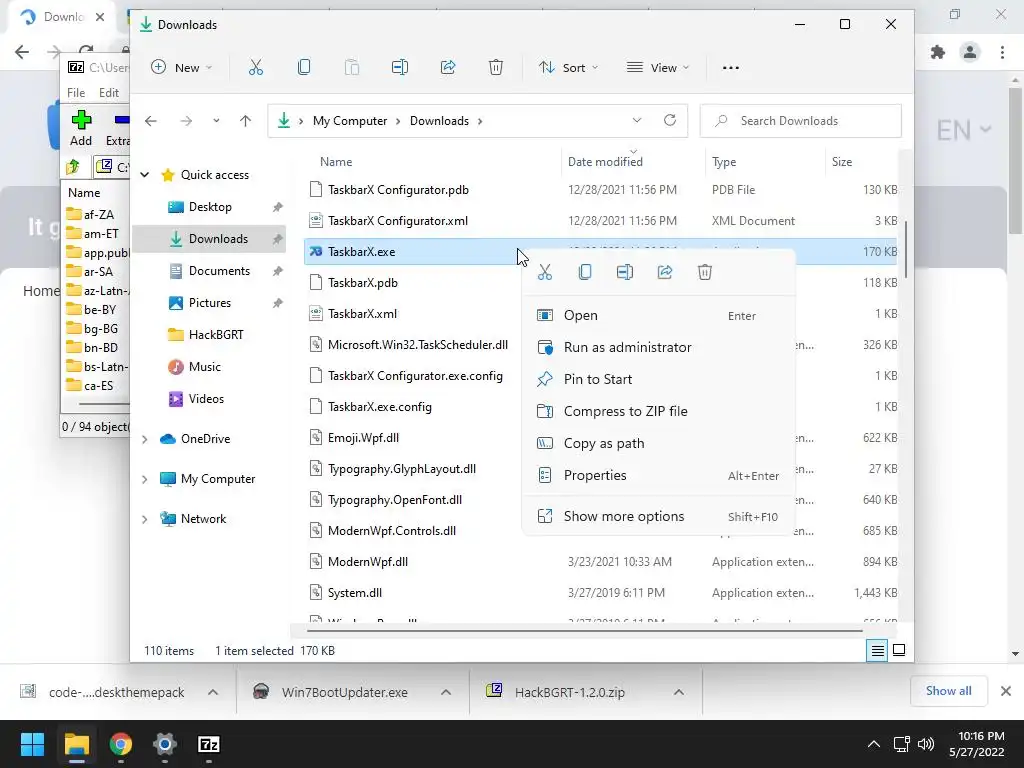Collapse Quick access tree node
The width and height of the screenshot is (1024, 768).
tap(145, 174)
